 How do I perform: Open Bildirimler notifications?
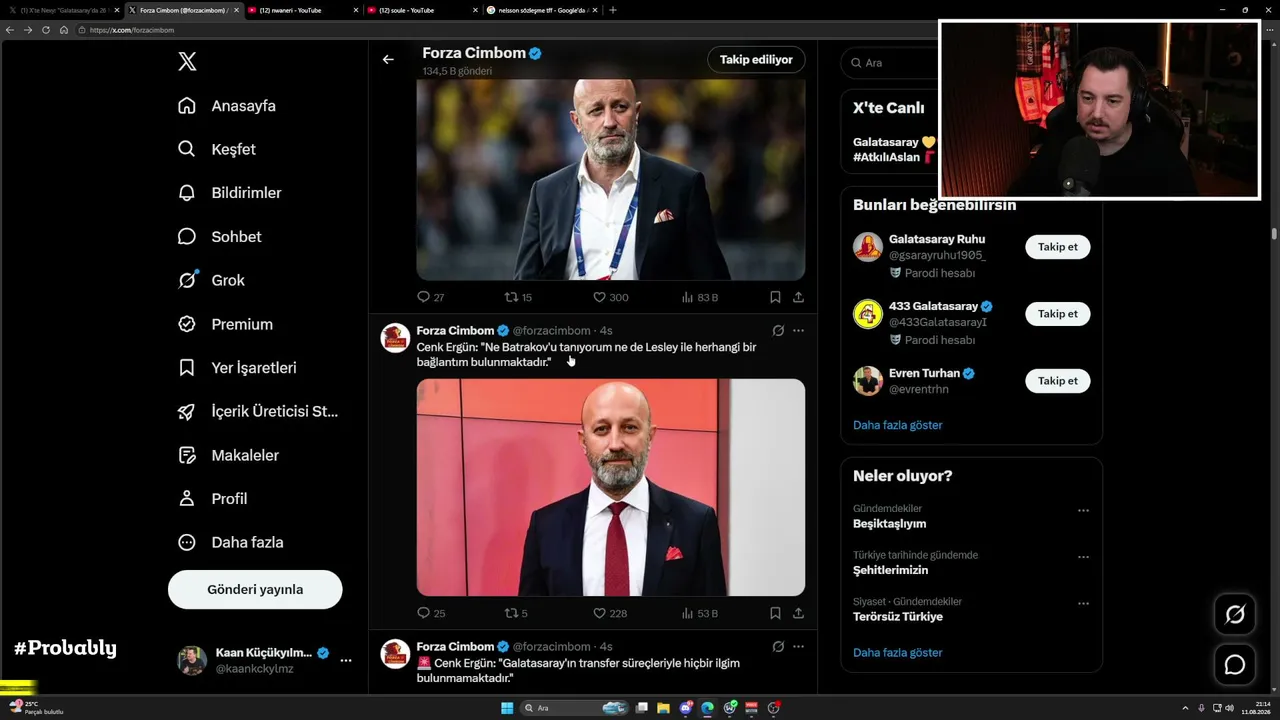point(229,193)
